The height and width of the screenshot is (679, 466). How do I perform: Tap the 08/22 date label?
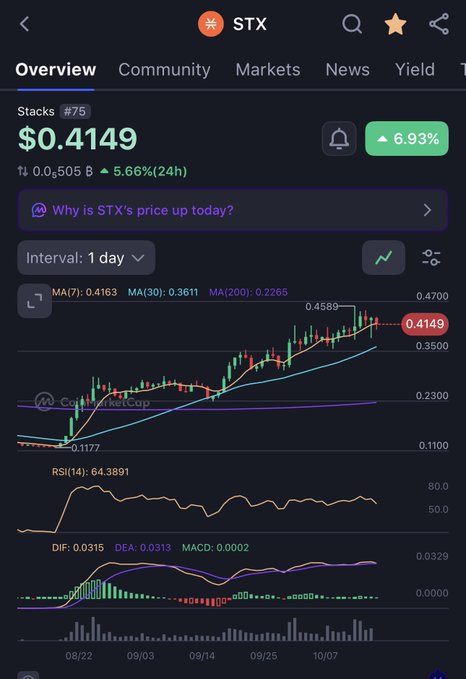pyautogui.click(x=79, y=656)
